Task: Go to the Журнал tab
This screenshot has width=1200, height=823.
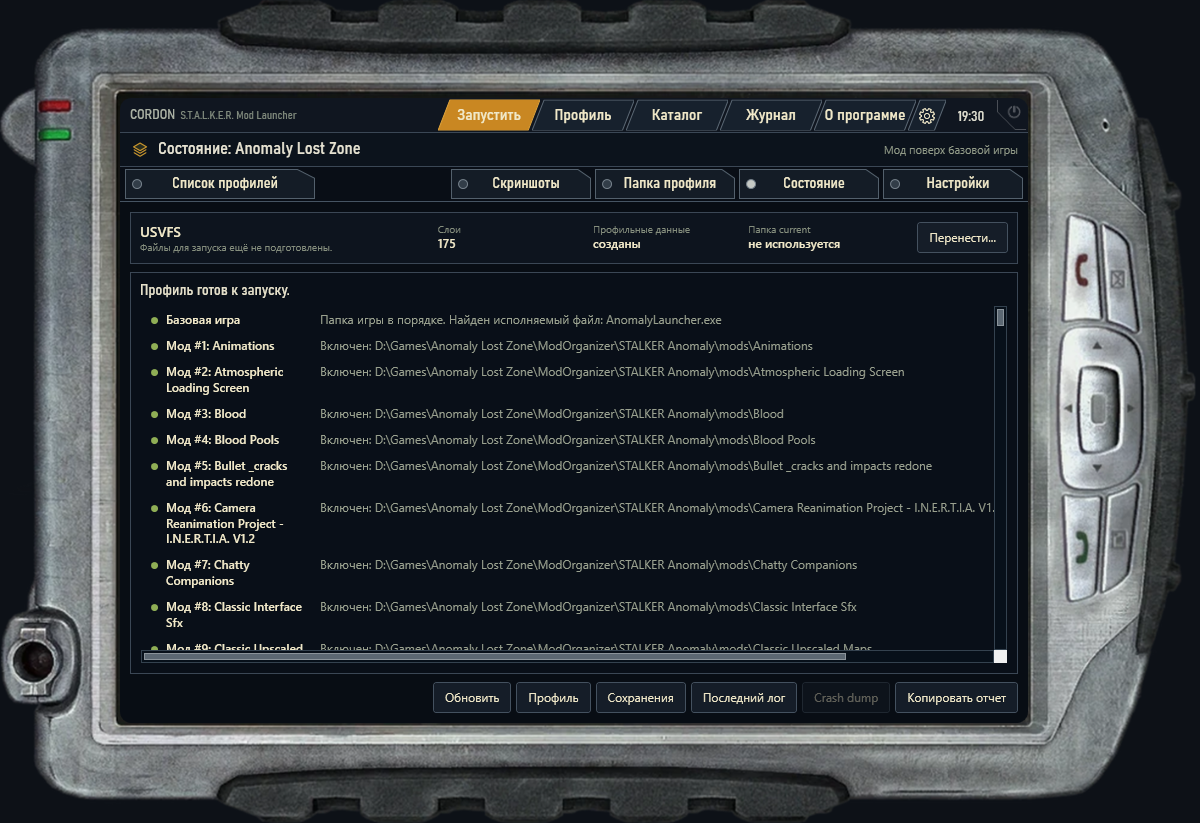Action: 771,115
